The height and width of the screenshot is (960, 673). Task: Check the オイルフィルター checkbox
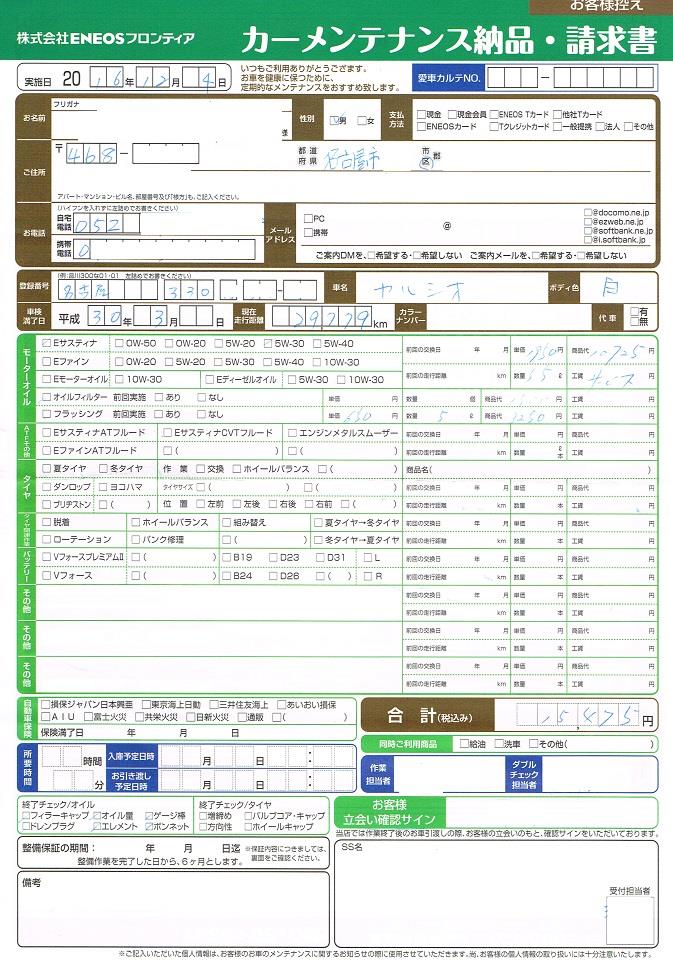(47, 397)
